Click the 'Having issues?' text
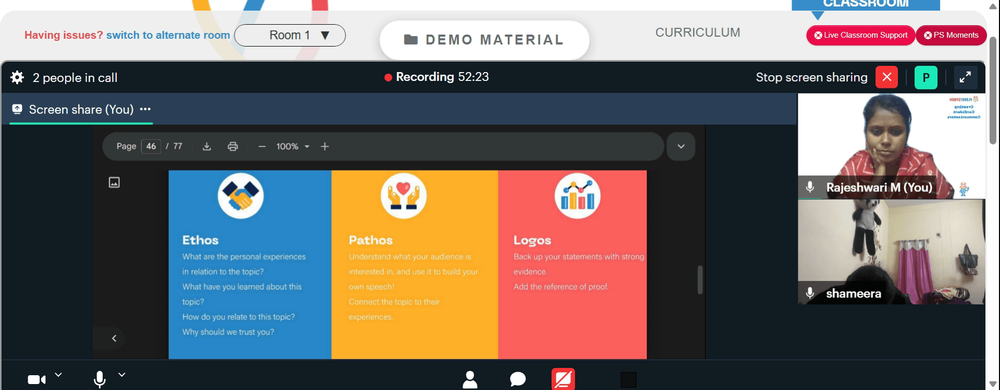Screen dimensions: 1000x390 coord(63,35)
